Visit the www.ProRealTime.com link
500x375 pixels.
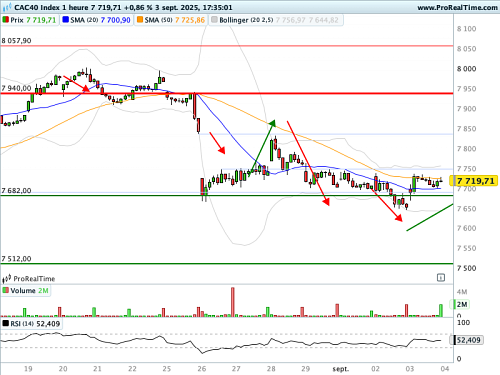(x=457, y=7)
